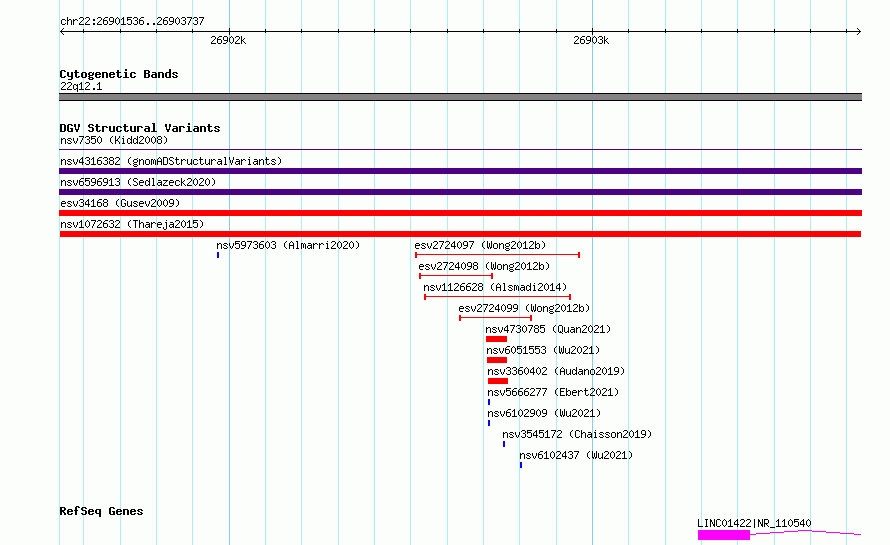Click the RefSeq Genes track title
This screenshot has width=890, height=545.
[101, 511]
